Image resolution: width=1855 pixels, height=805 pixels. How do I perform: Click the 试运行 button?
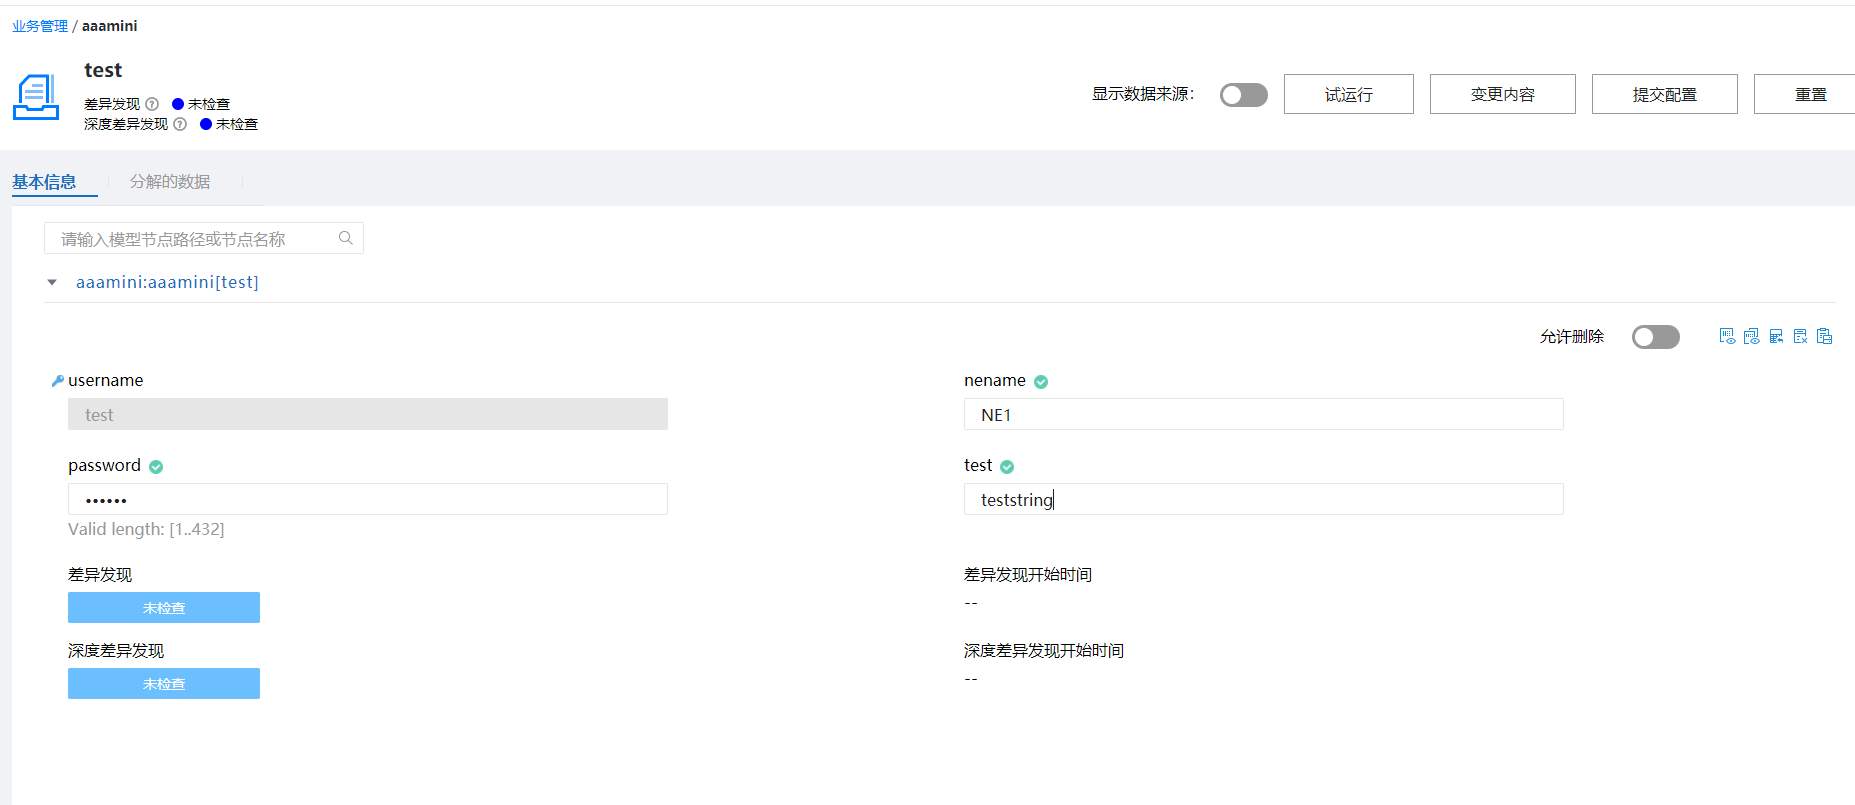[x=1349, y=94]
